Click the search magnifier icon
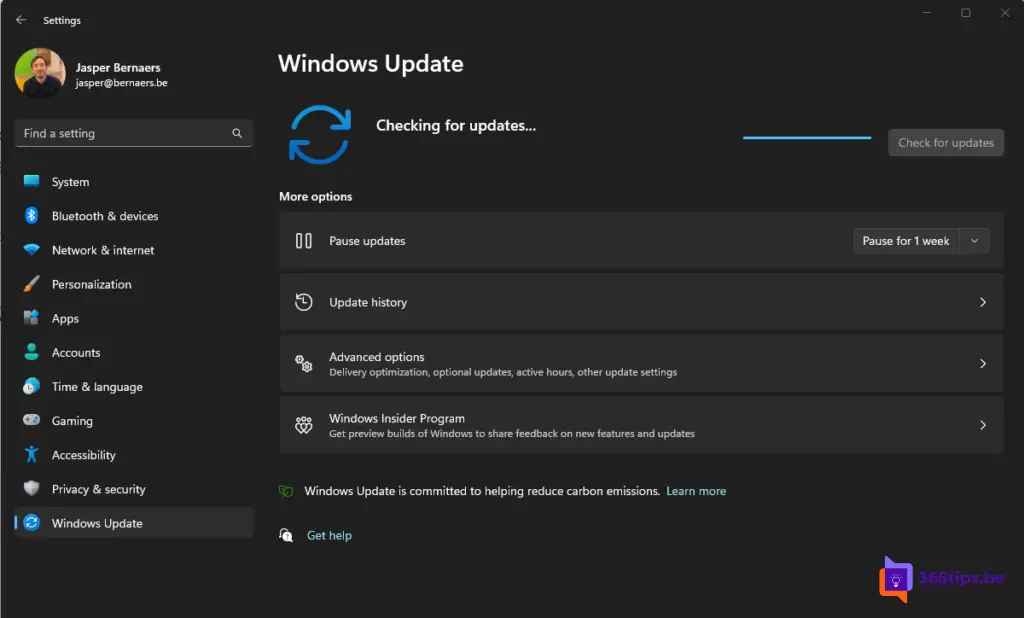The width and height of the screenshot is (1024, 618). [x=237, y=133]
